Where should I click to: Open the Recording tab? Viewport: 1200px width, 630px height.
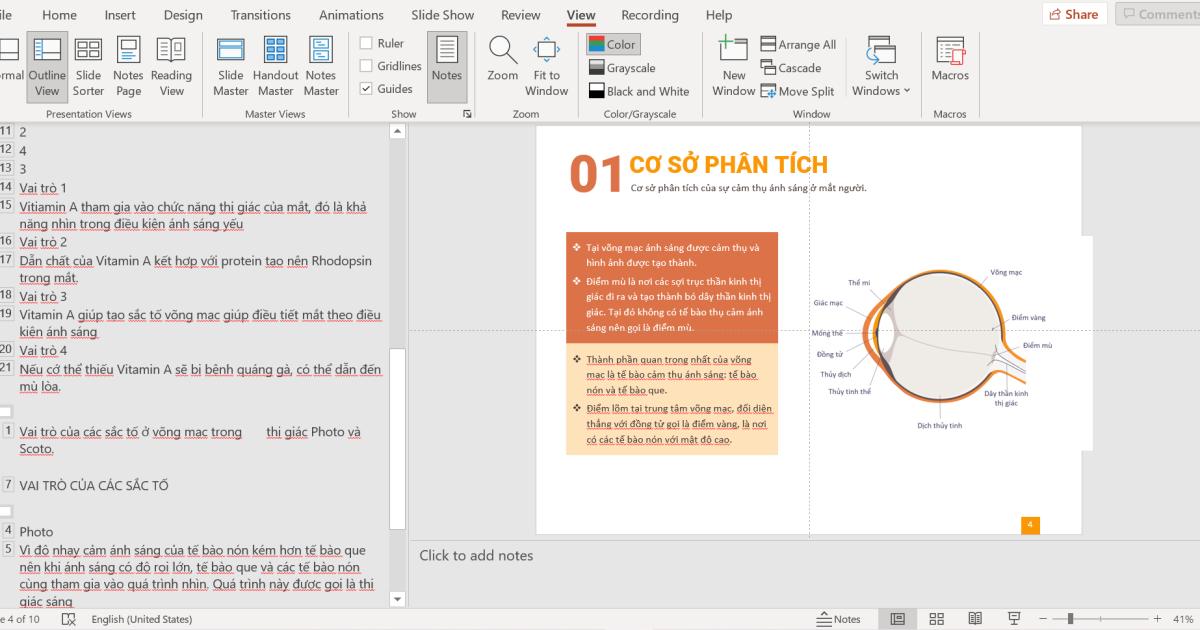[650, 15]
